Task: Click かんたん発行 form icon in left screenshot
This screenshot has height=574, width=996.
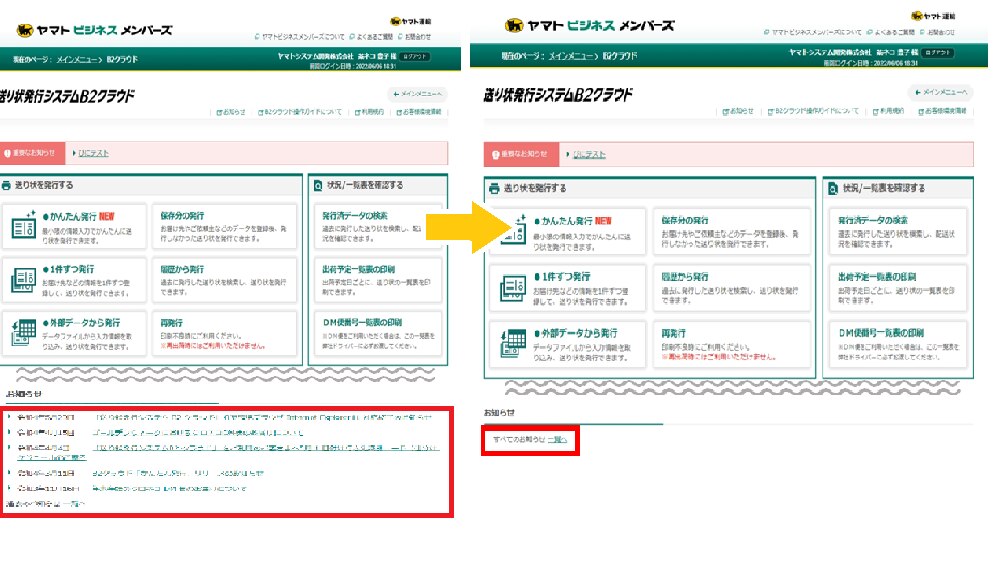Action: 24,225
